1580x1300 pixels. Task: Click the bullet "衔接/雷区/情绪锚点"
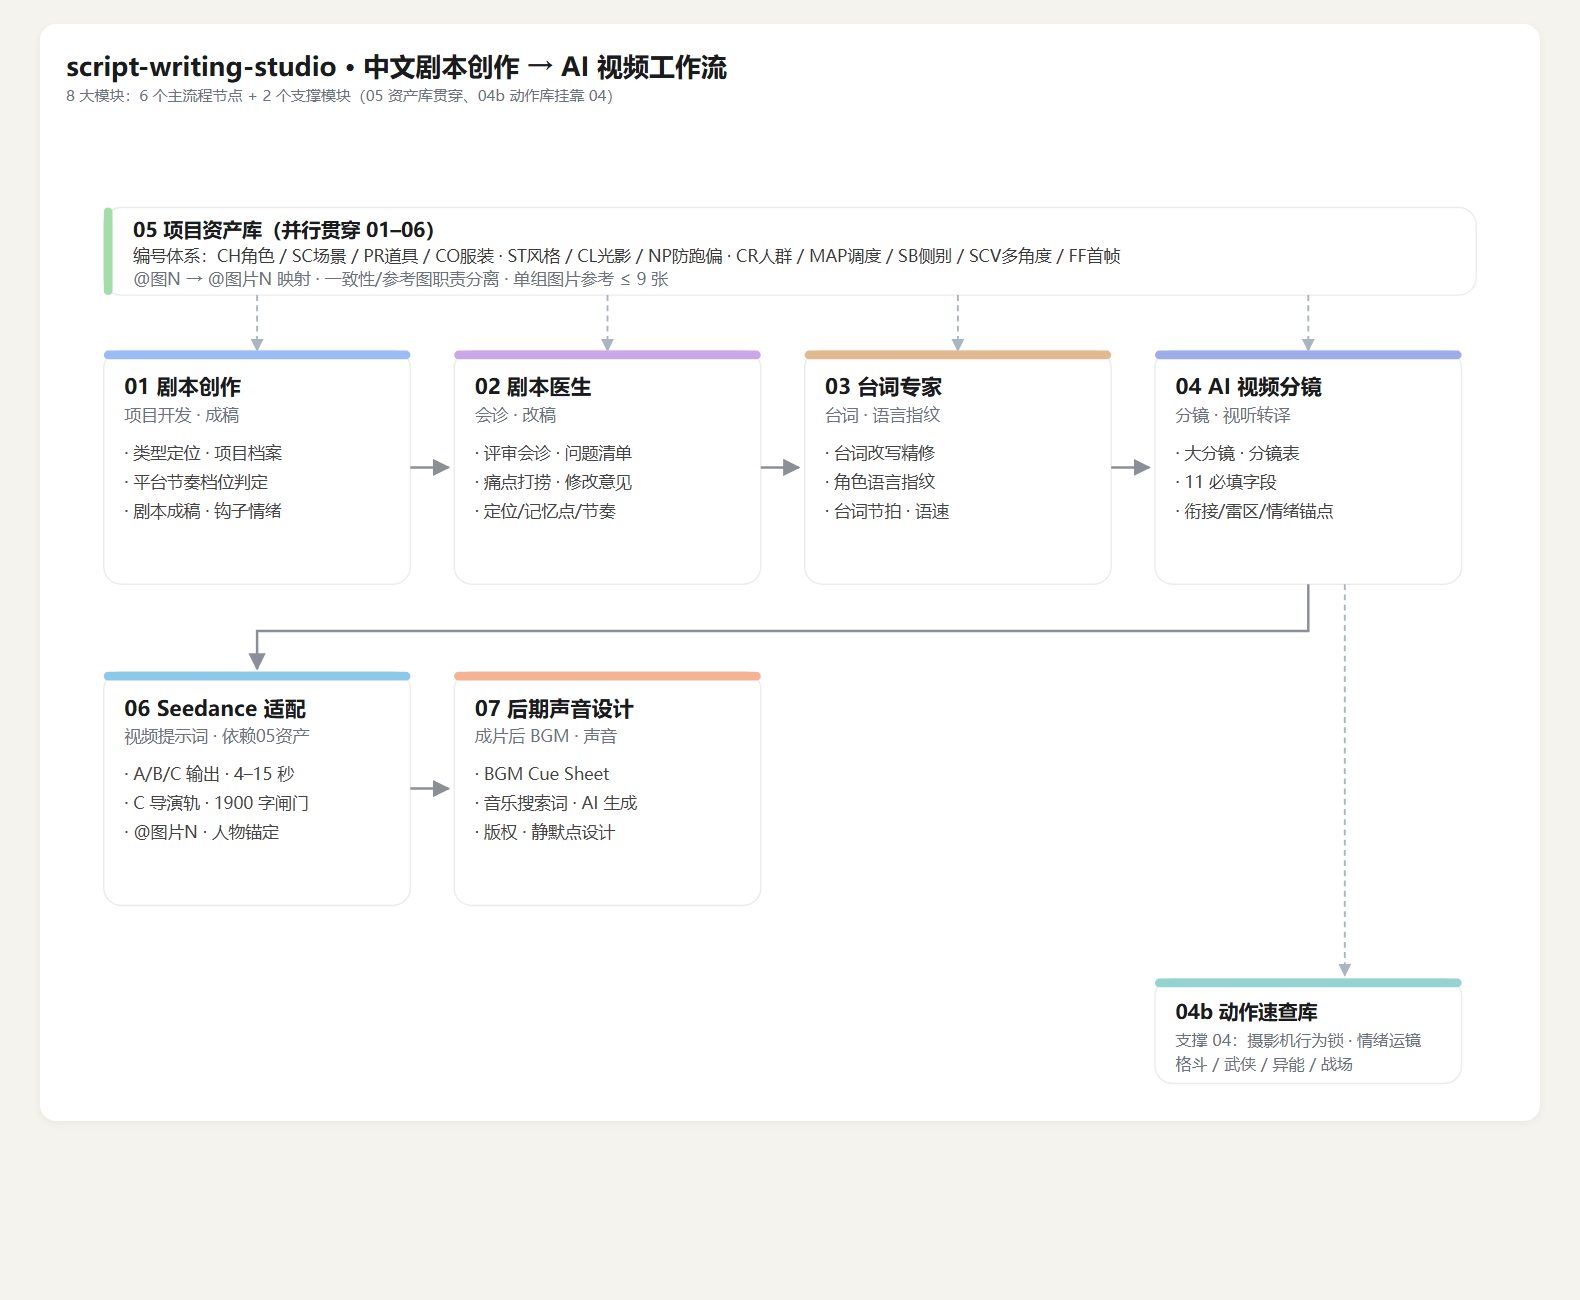1254,511
